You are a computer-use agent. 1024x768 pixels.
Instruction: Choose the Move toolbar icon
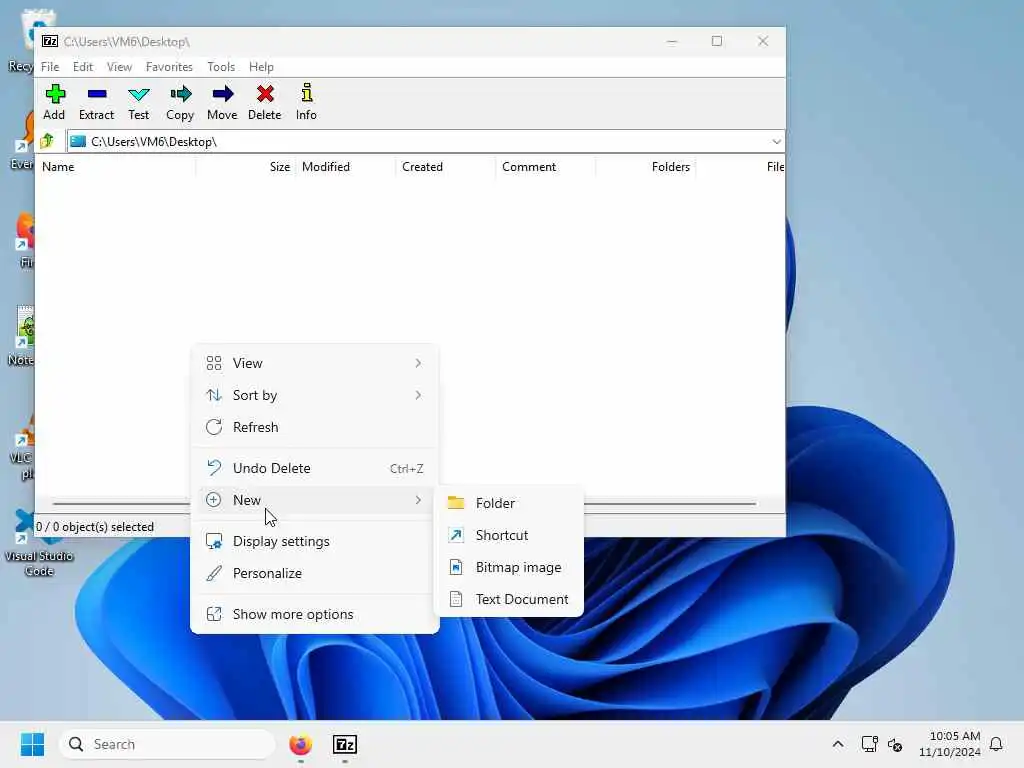click(222, 103)
